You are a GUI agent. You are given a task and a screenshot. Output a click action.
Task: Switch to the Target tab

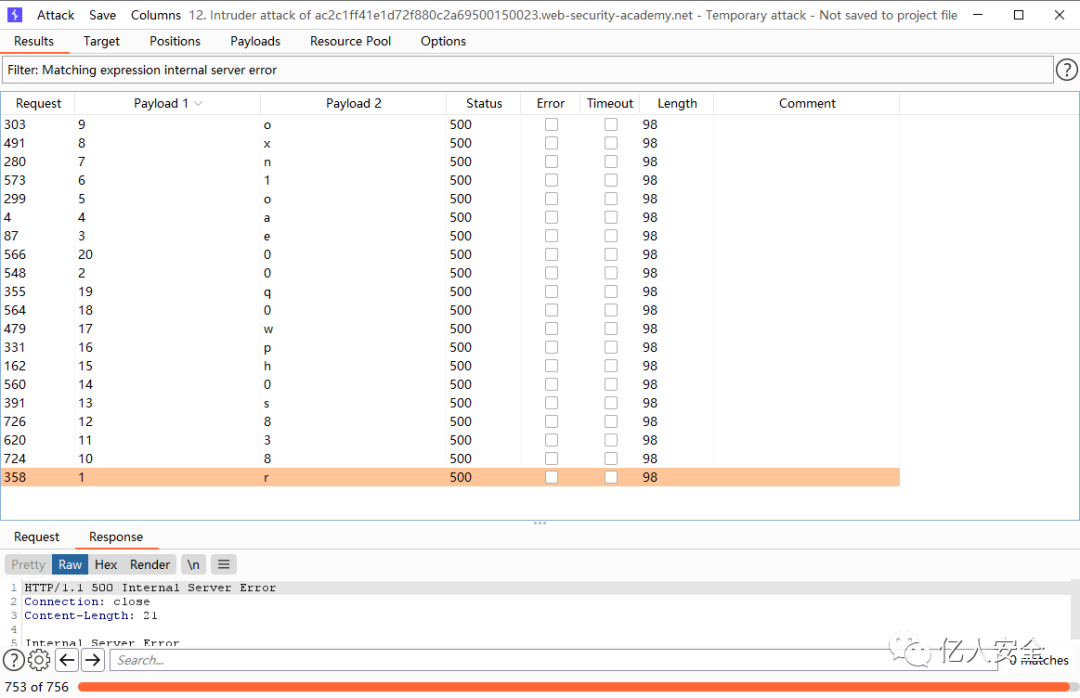coord(101,41)
